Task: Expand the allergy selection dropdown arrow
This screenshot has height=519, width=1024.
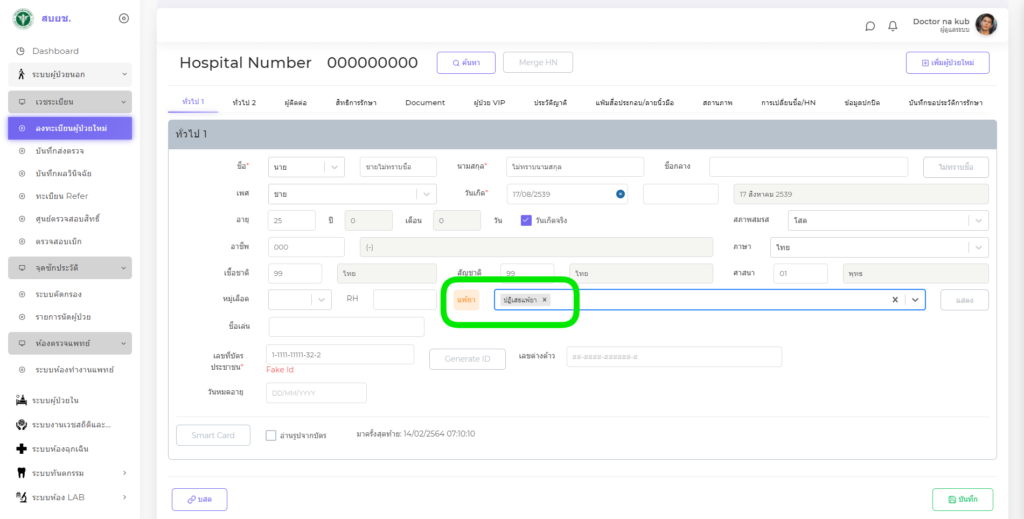Action: point(914,299)
